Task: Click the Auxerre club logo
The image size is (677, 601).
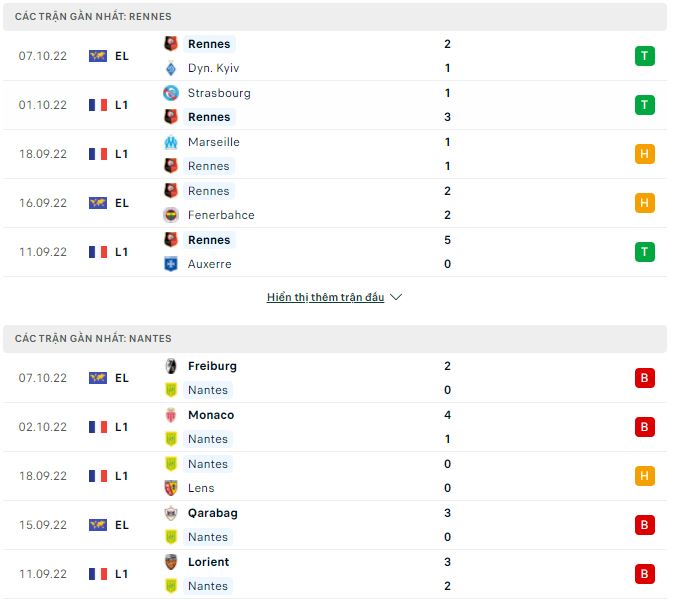Action: coord(170,264)
